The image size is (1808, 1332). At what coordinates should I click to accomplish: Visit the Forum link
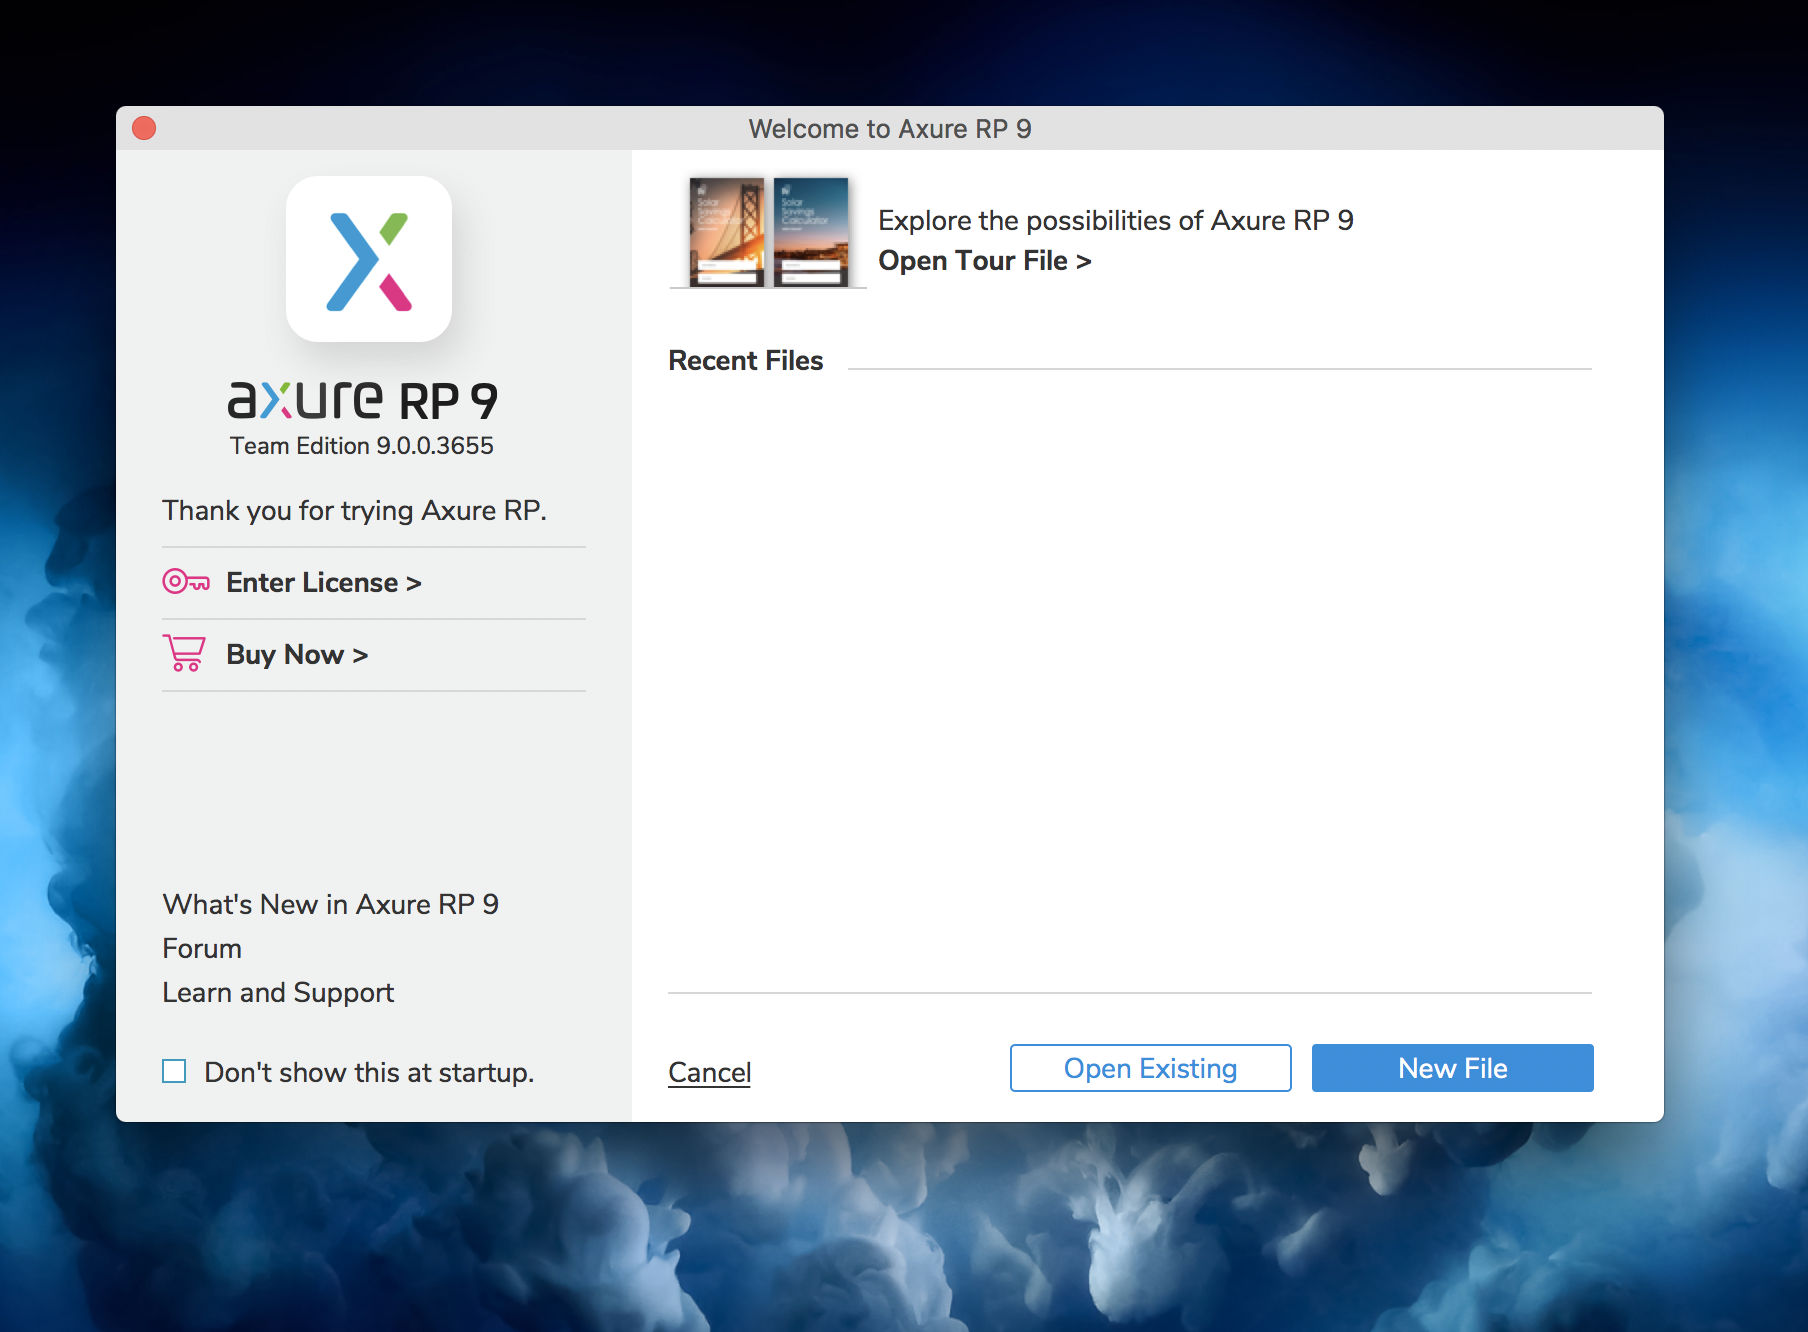pyautogui.click(x=202, y=948)
